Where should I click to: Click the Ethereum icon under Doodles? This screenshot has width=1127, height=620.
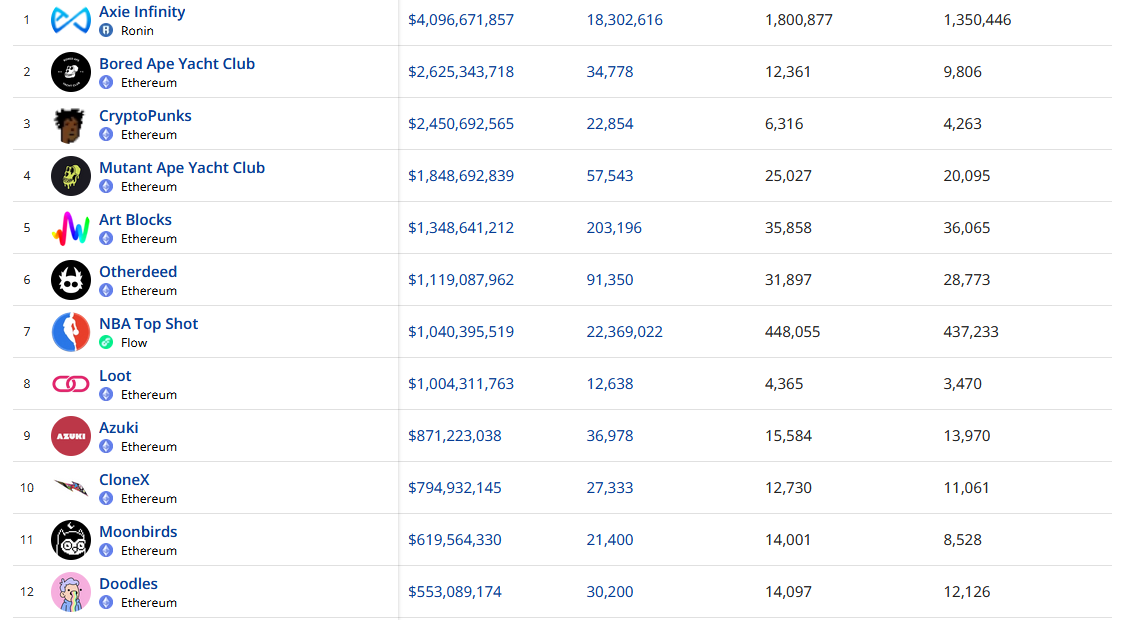point(106,603)
